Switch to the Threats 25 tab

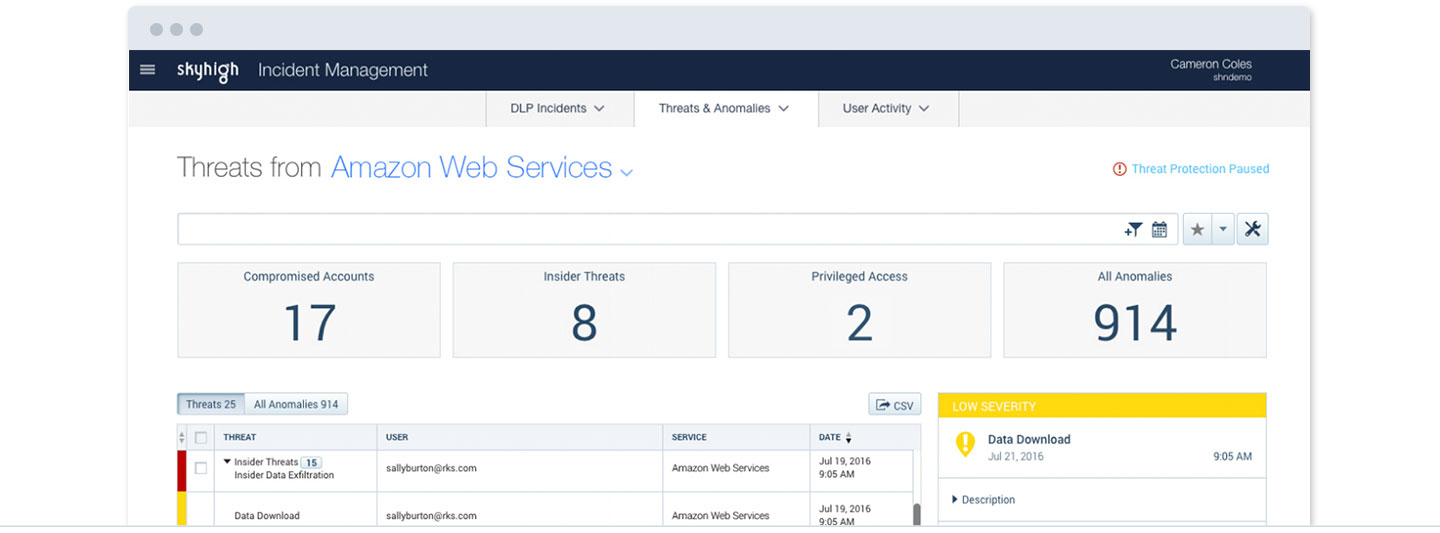(x=211, y=404)
